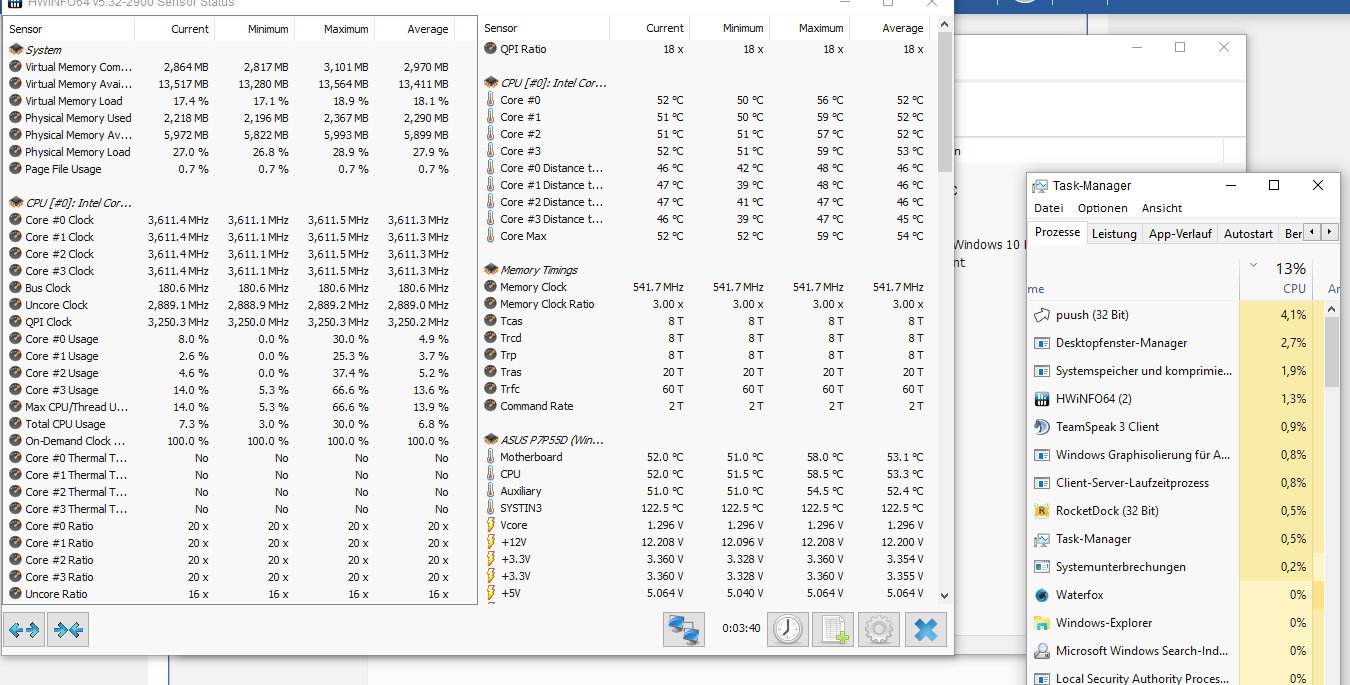This screenshot has height=685, width=1350.
Task: Select the Local Security Authority Process row
Action: tap(1175, 677)
